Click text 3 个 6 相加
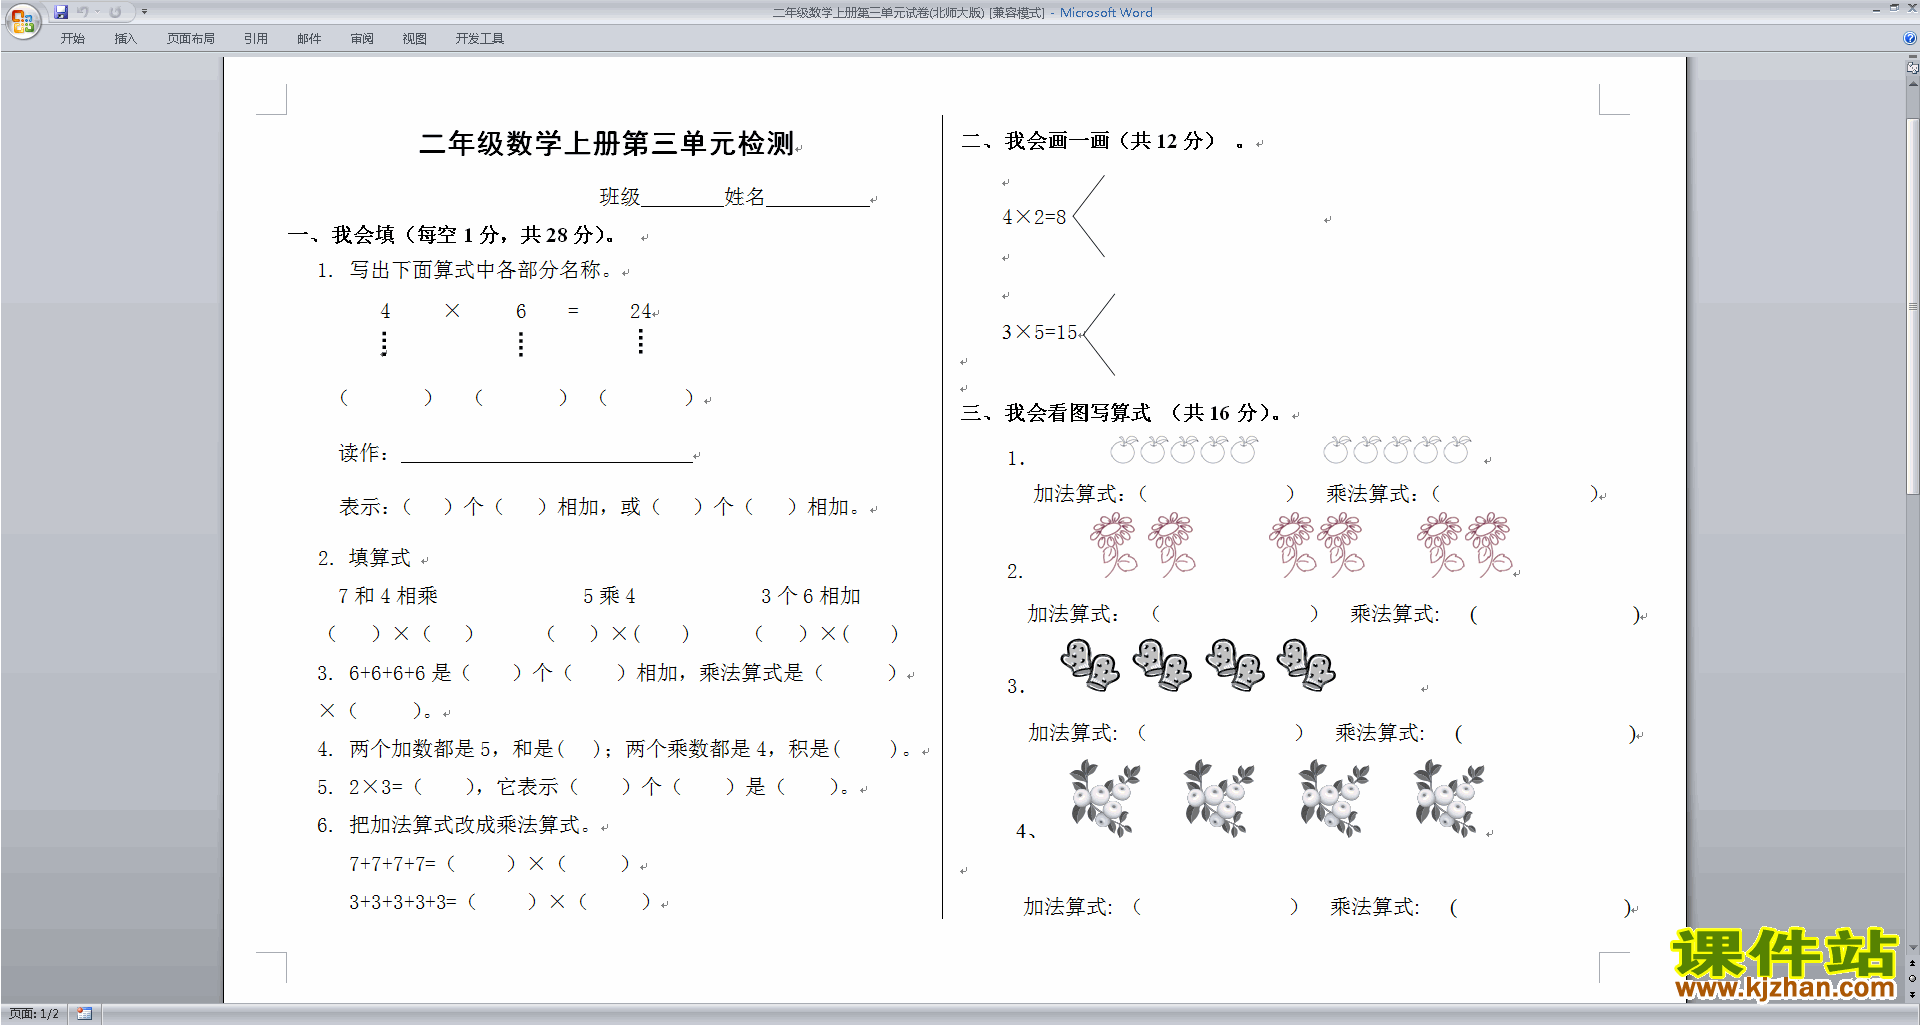The height and width of the screenshot is (1025, 1920). coord(810,596)
